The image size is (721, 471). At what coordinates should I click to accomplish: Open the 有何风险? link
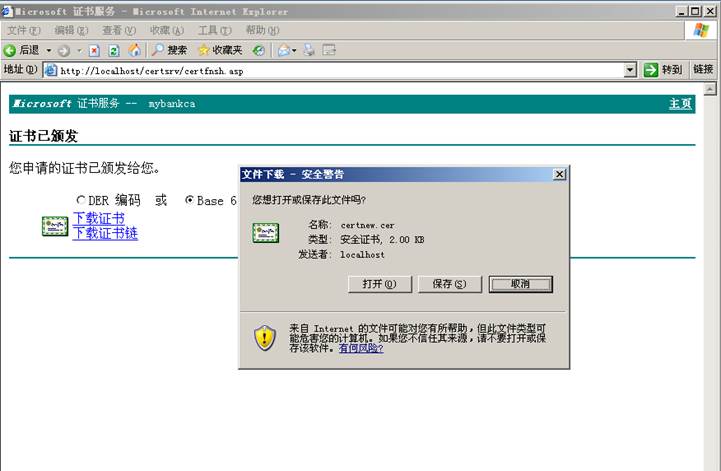[x=361, y=348]
